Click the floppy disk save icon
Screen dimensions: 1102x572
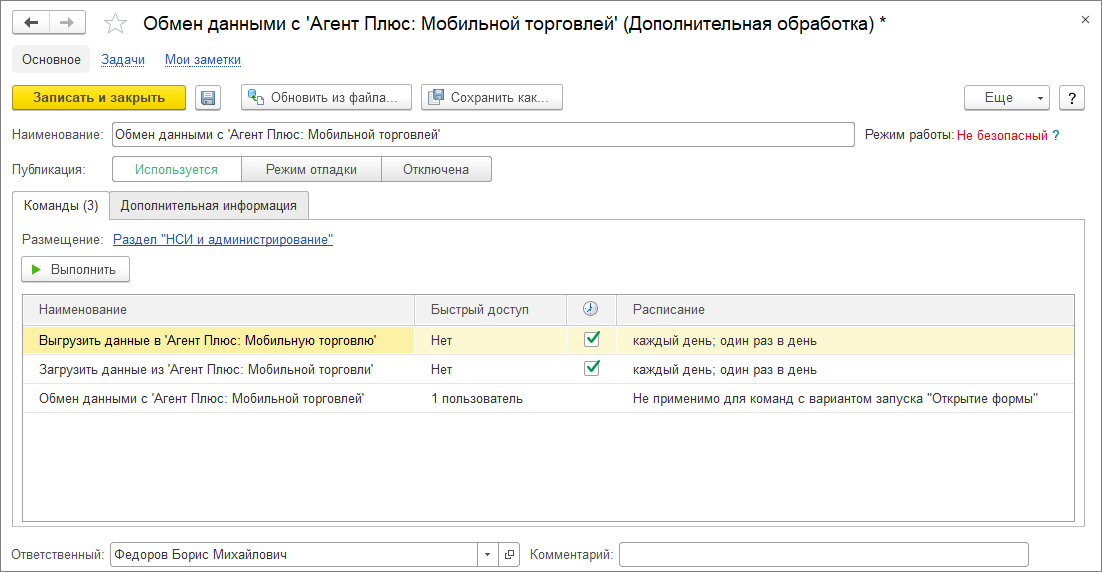(208, 98)
